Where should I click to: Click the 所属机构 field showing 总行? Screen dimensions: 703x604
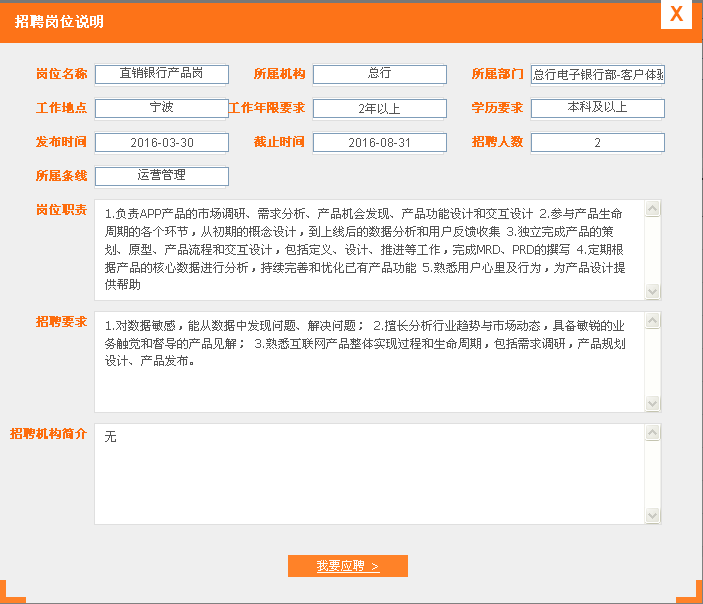379,74
